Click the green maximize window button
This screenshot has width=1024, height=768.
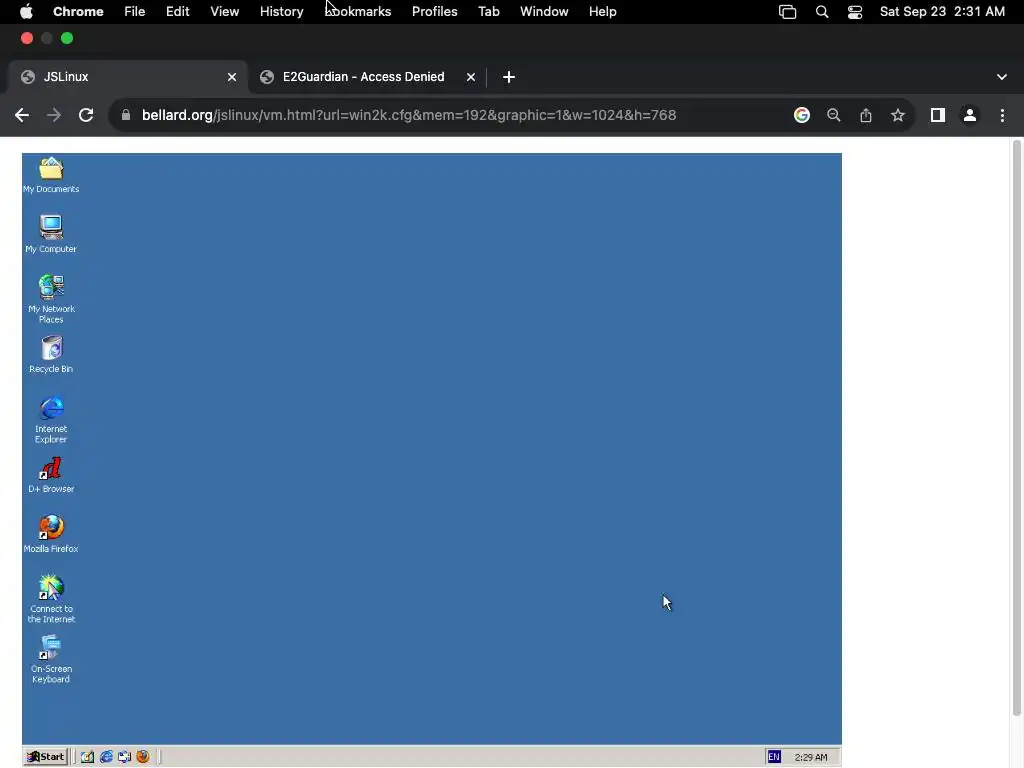point(67,39)
